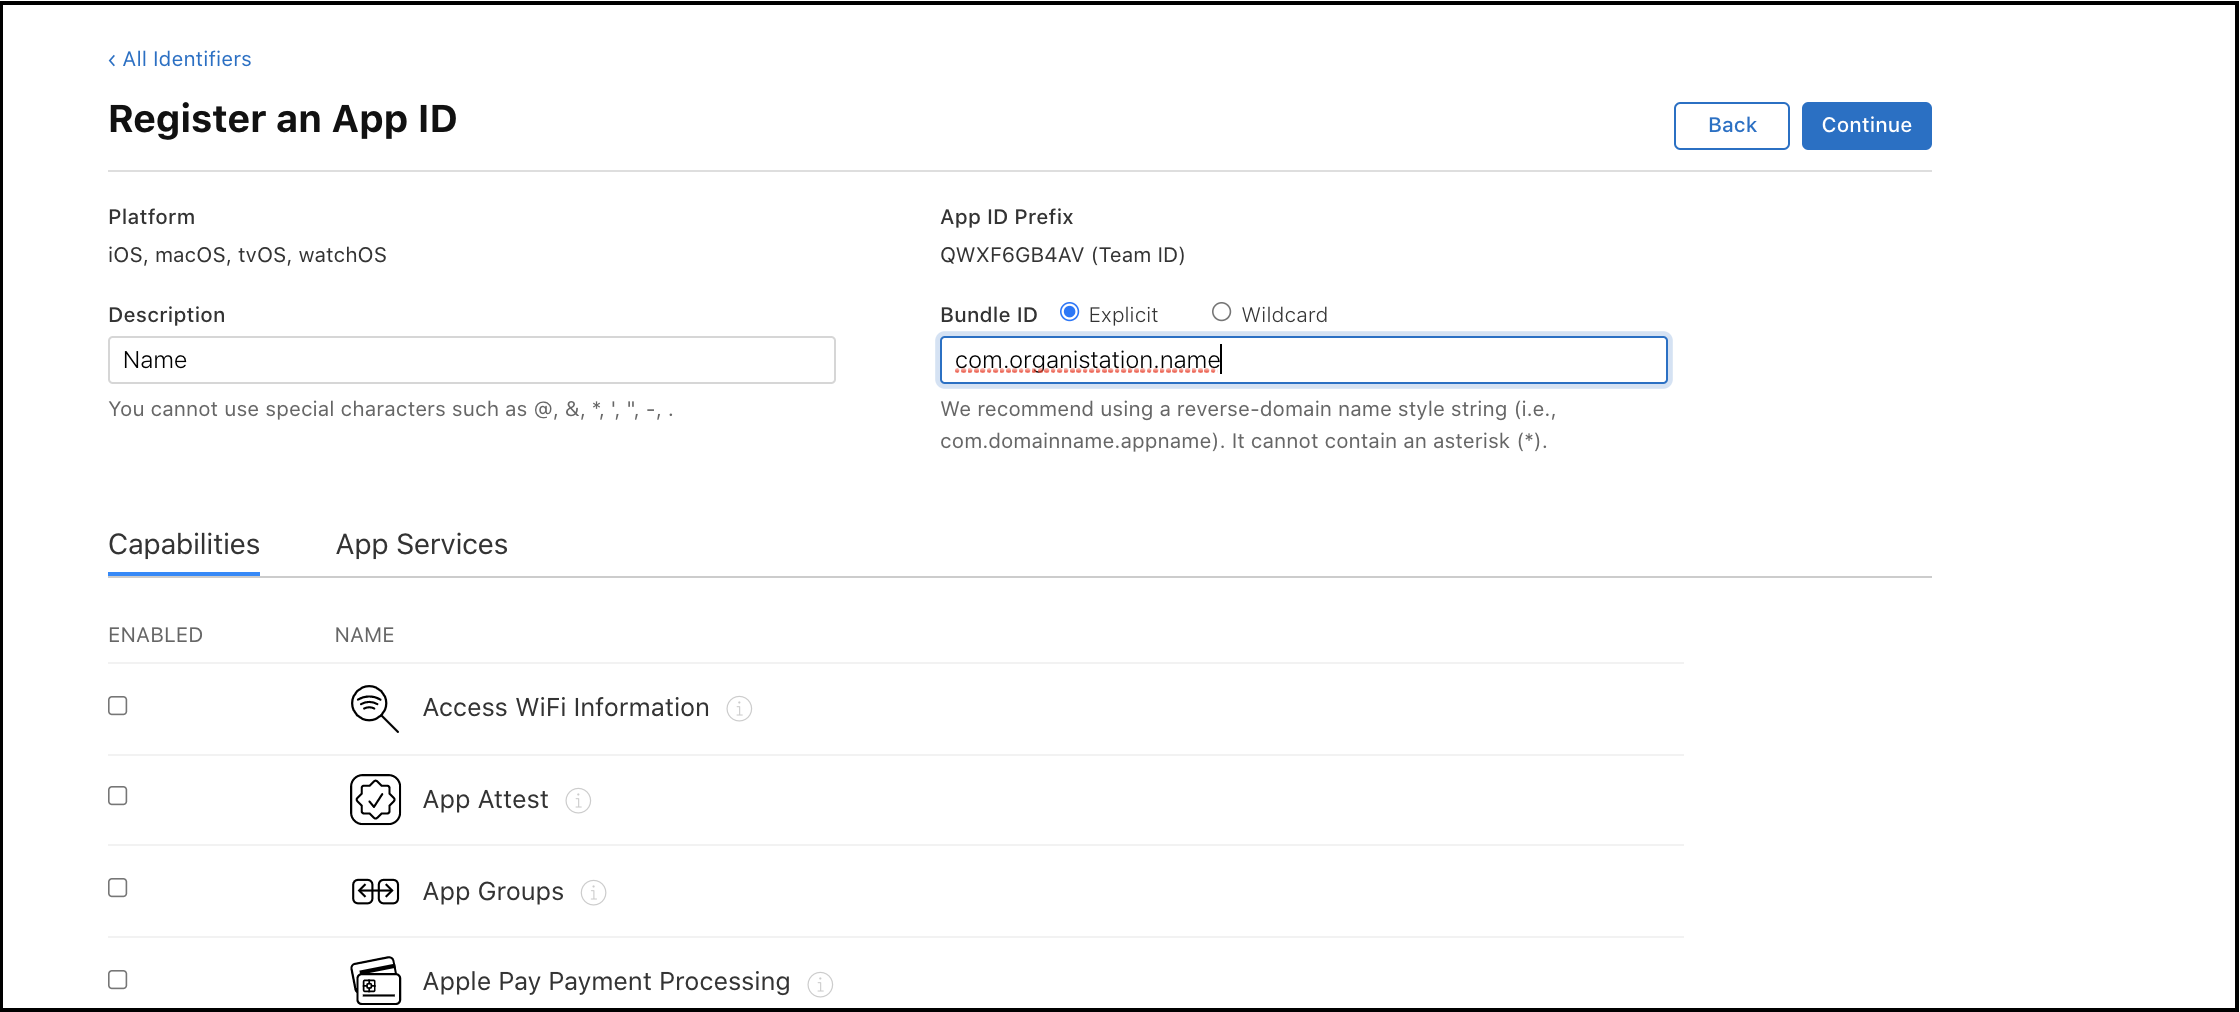
Task: Click the Back button
Action: point(1731,126)
